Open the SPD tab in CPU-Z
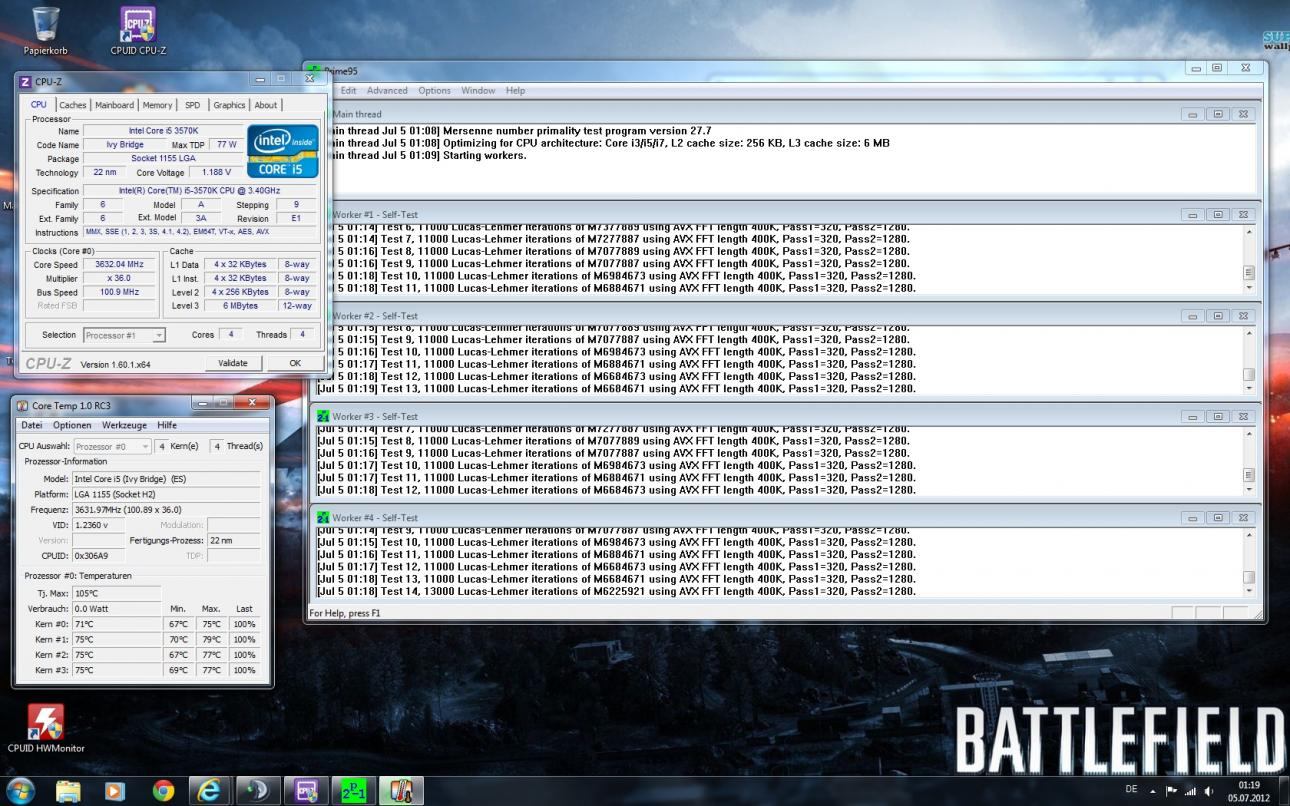Viewport: 1290px width, 806px height. click(192, 105)
